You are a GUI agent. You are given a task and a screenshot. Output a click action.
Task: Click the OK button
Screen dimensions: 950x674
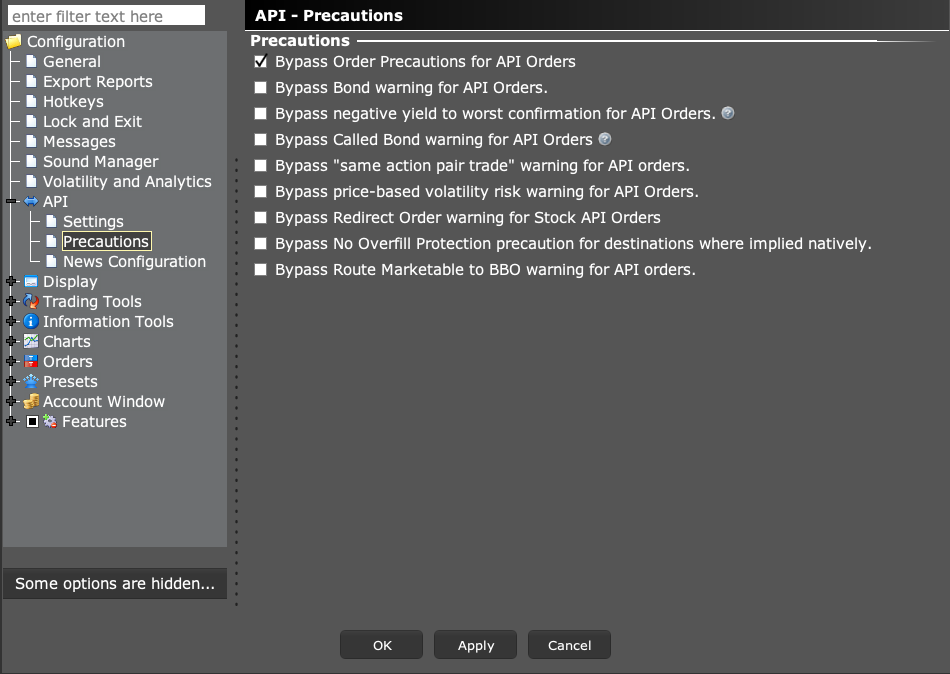click(382, 645)
